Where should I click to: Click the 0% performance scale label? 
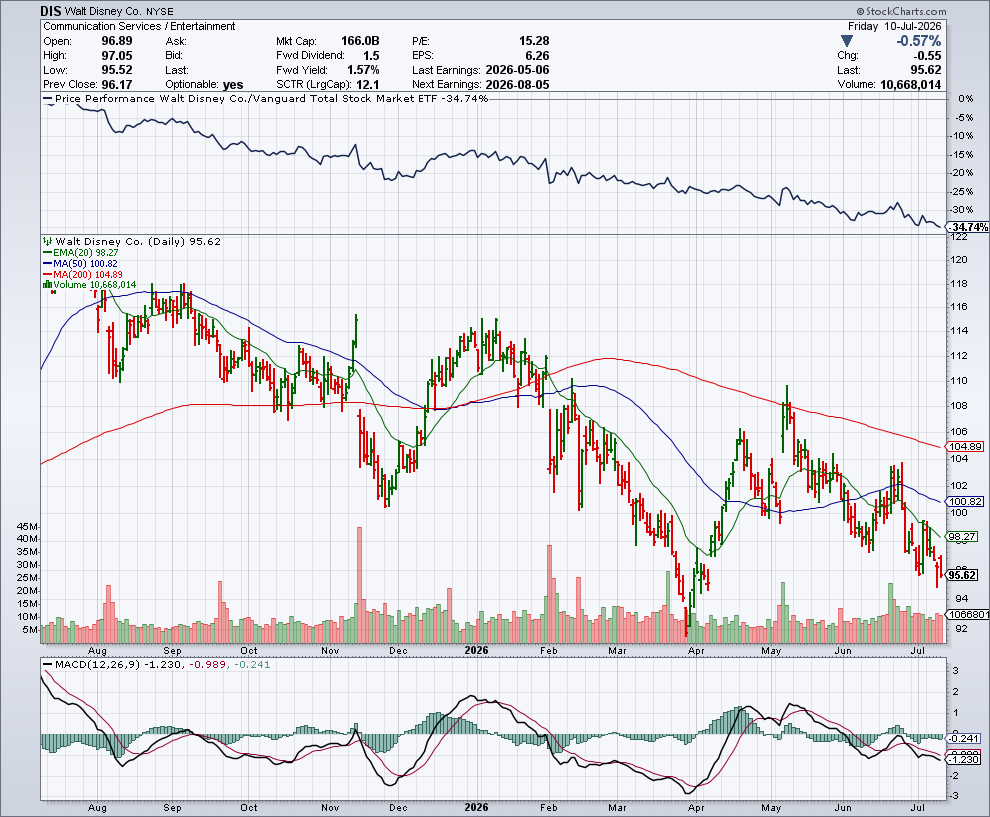(x=965, y=98)
